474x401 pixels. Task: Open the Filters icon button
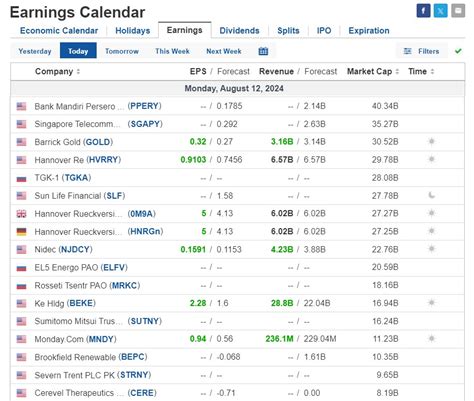click(x=422, y=51)
